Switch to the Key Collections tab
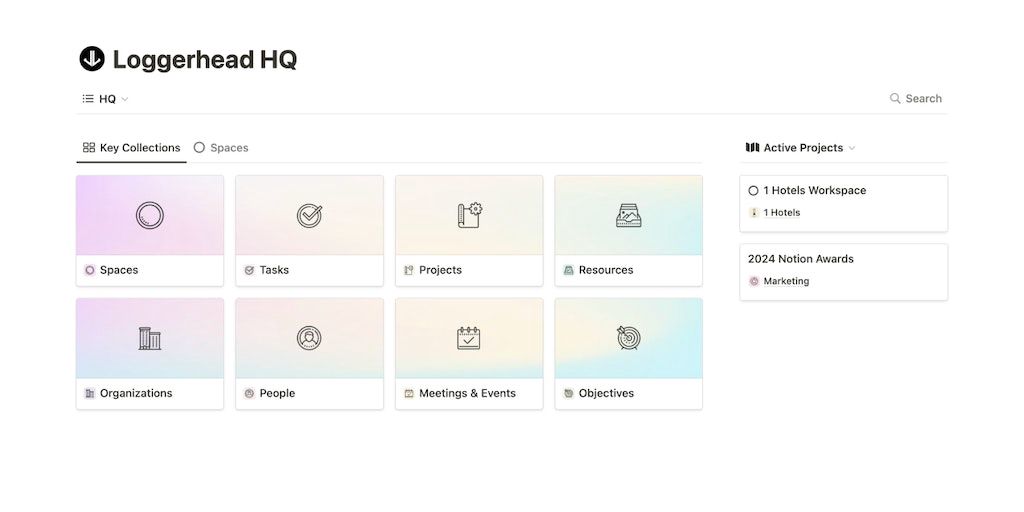This screenshot has width=1024, height=512. 131,148
